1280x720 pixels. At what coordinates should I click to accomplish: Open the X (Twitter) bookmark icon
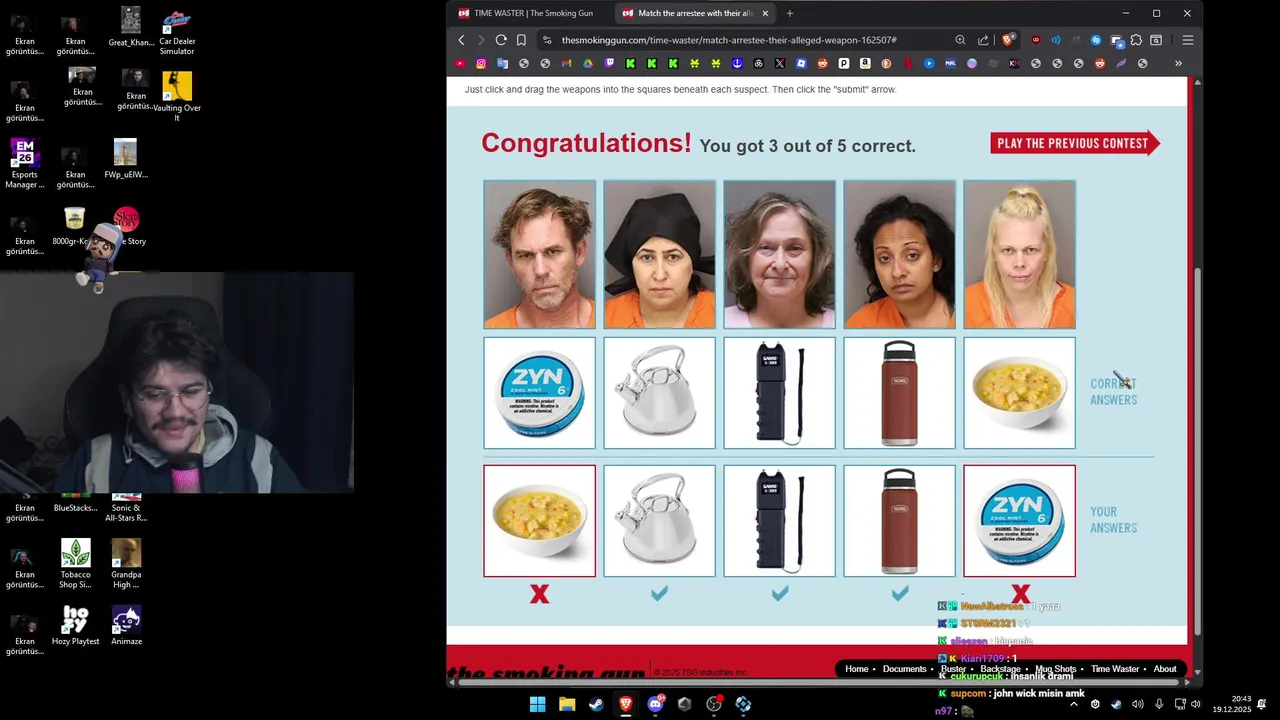coord(780,63)
